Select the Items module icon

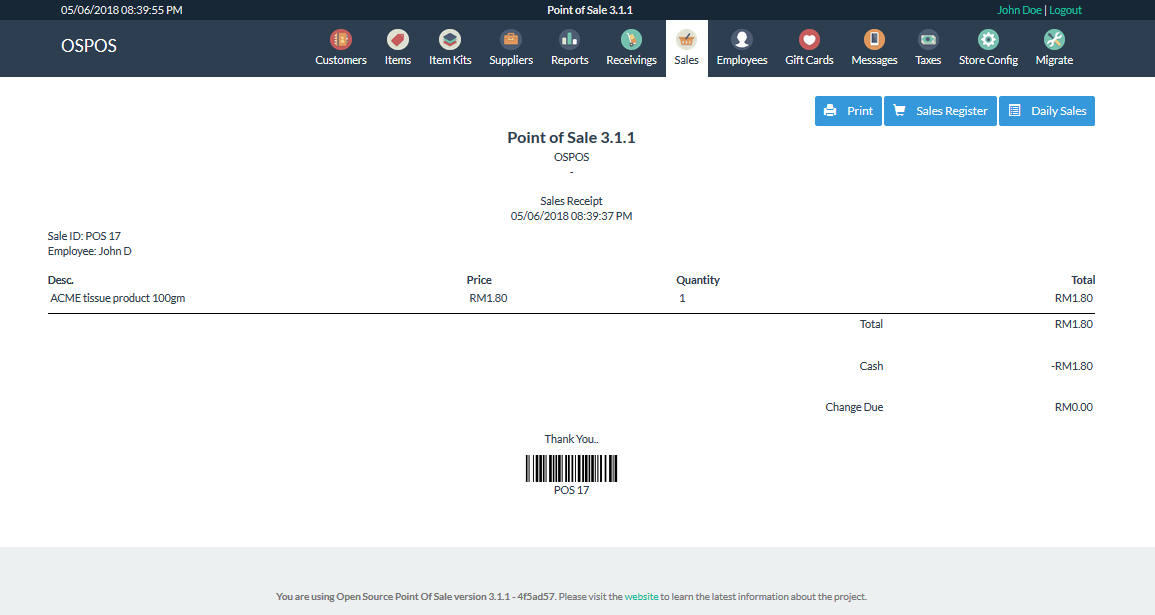pos(397,46)
